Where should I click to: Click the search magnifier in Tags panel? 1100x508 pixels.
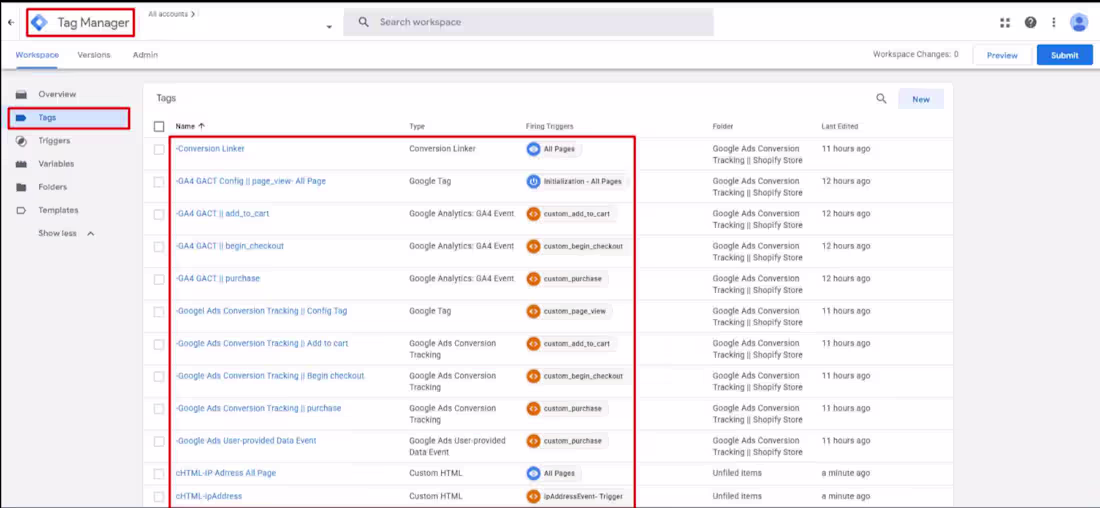click(x=881, y=99)
